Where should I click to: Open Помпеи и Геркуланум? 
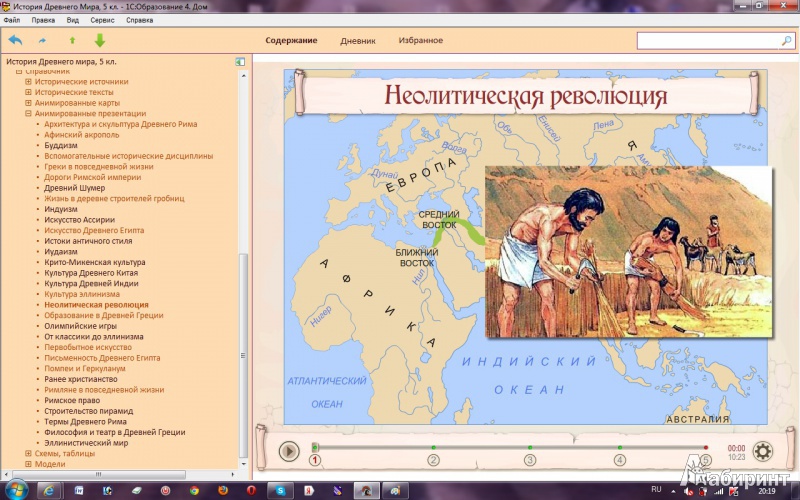click(85, 368)
